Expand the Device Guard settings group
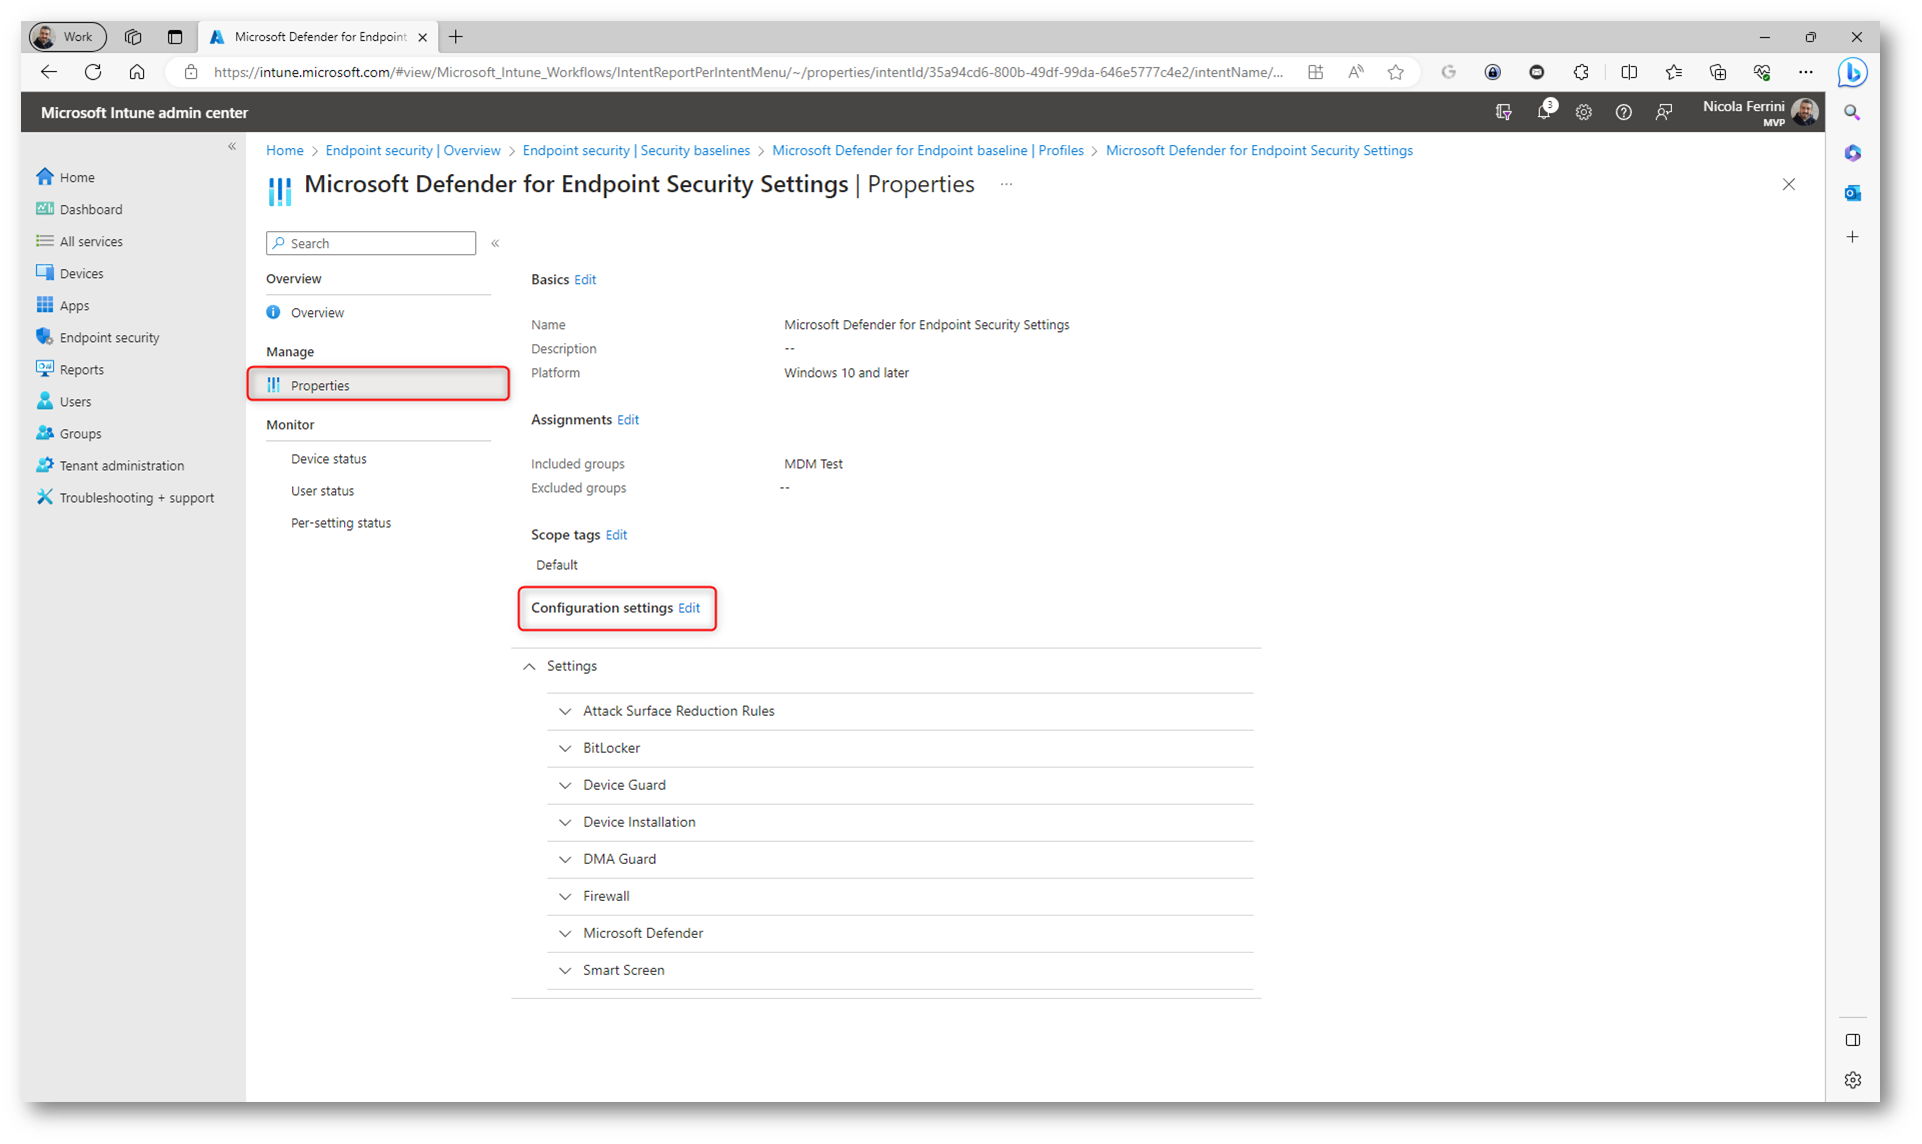The image size is (1922, 1144). pos(565,785)
